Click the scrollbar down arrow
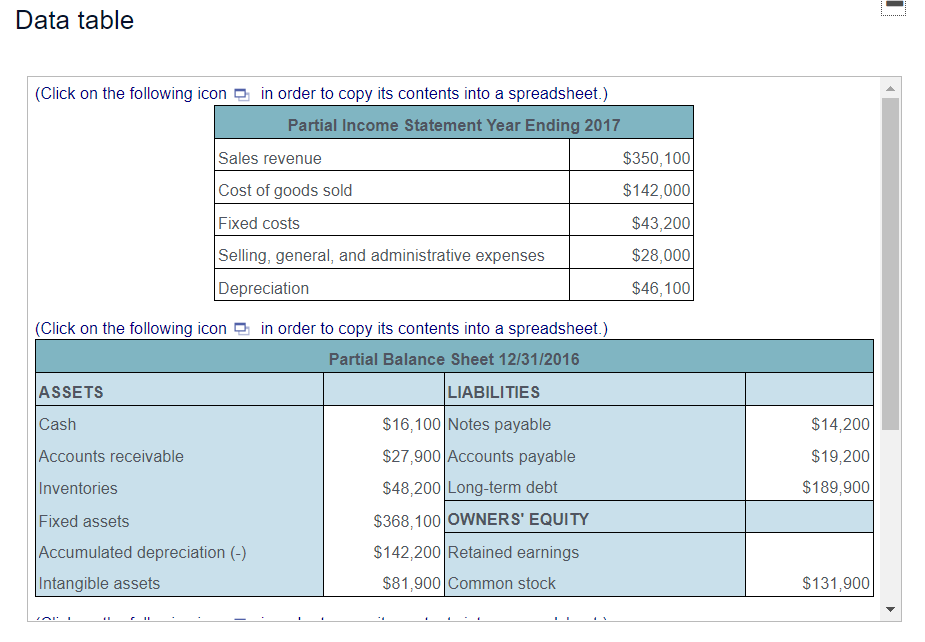Image resolution: width=925 pixels, height=642 pixels. 889,607
